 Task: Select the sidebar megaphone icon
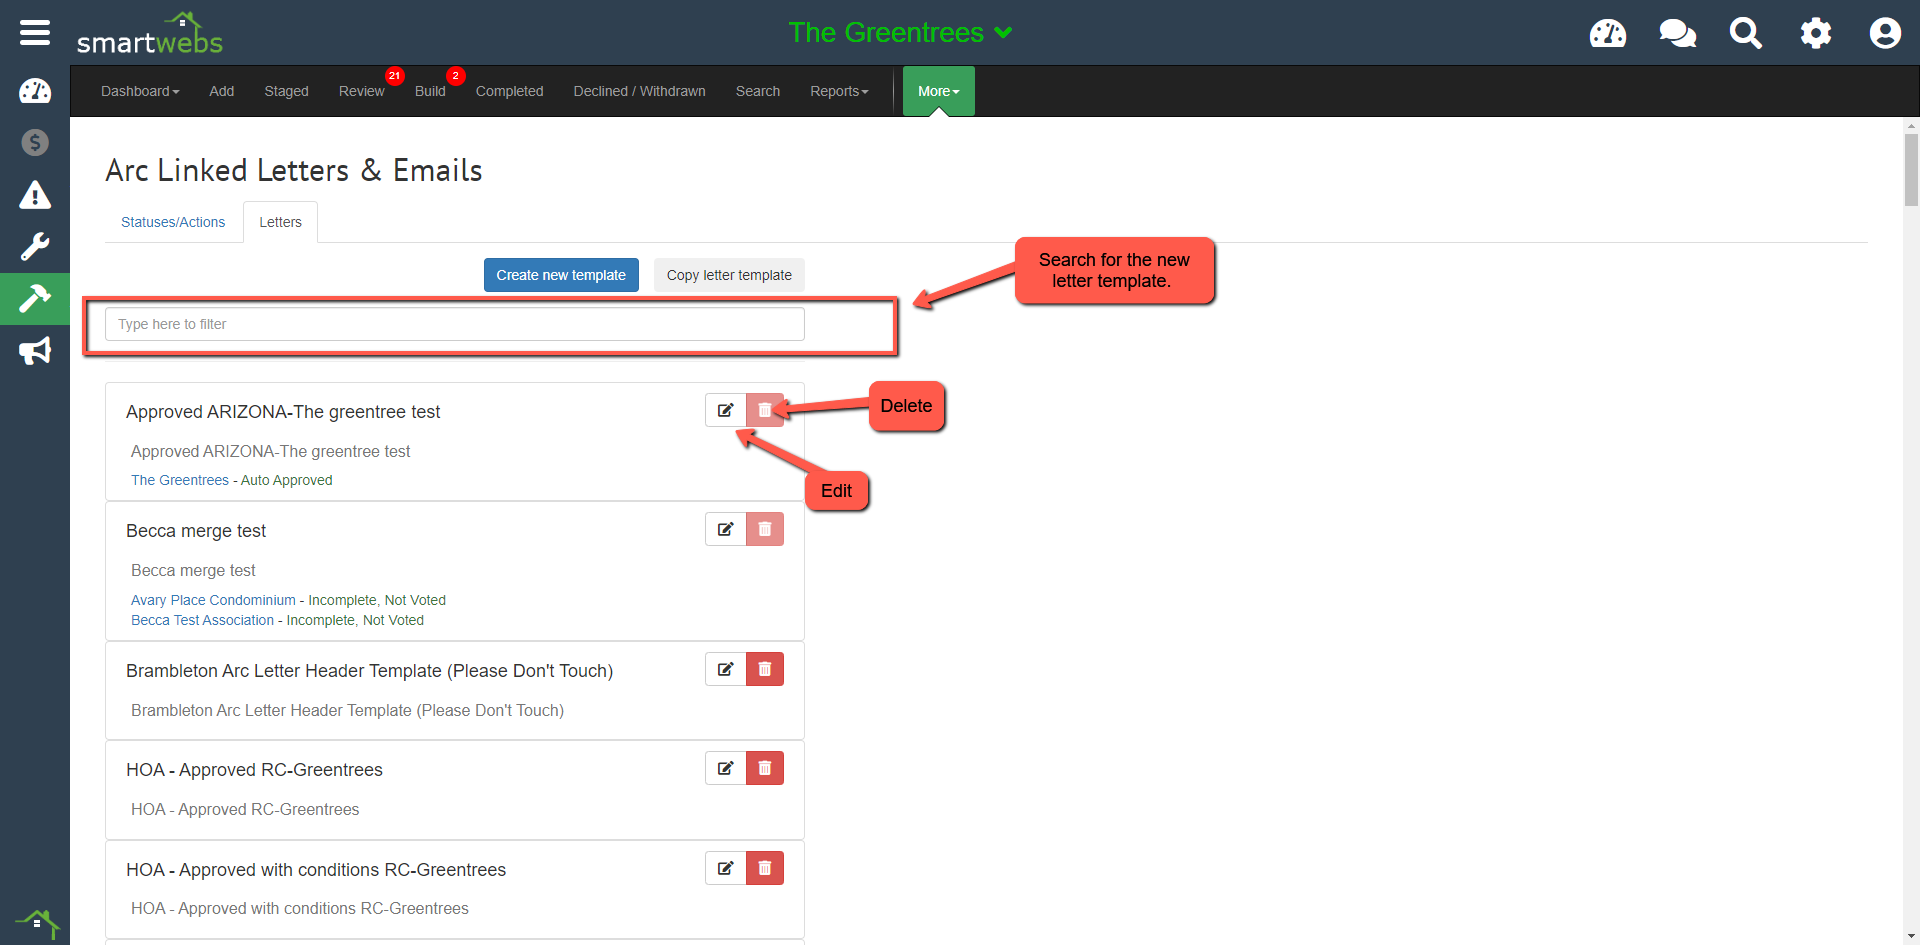click(35, 351)
